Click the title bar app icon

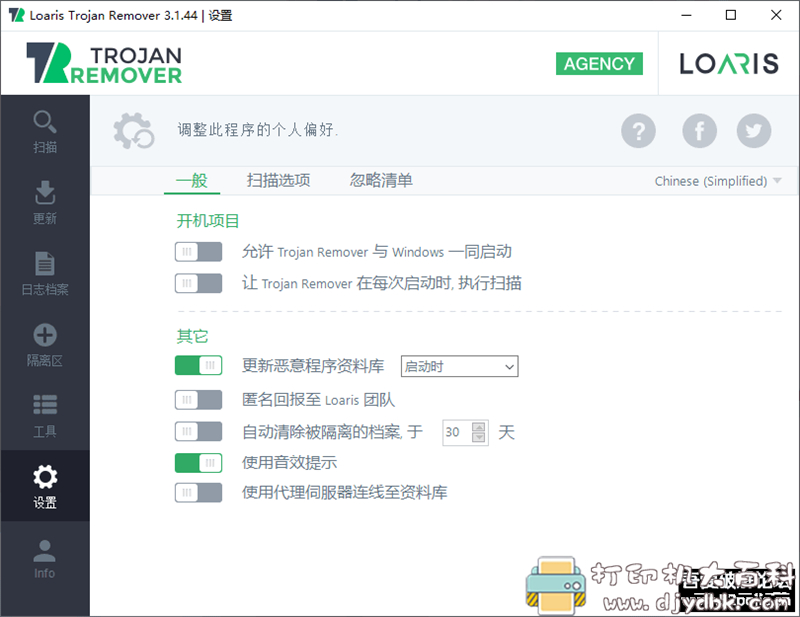(17, 15)
